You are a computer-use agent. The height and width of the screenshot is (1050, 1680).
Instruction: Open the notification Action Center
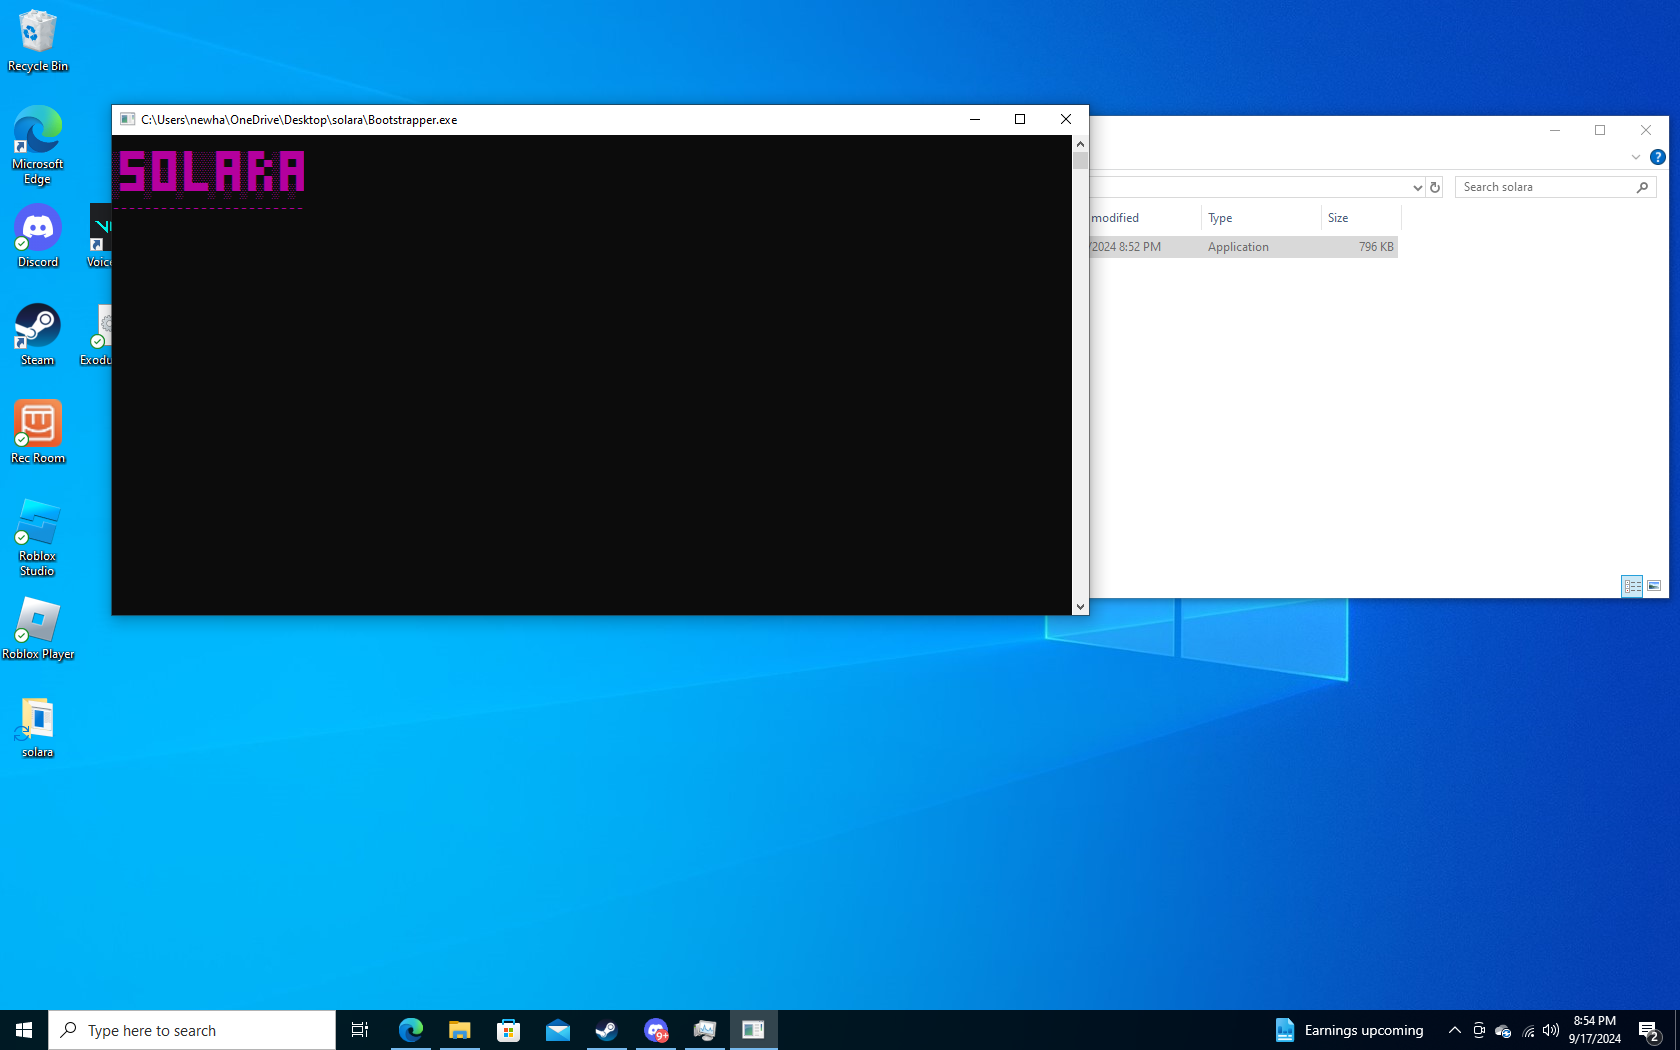tap(1650, 1030)
